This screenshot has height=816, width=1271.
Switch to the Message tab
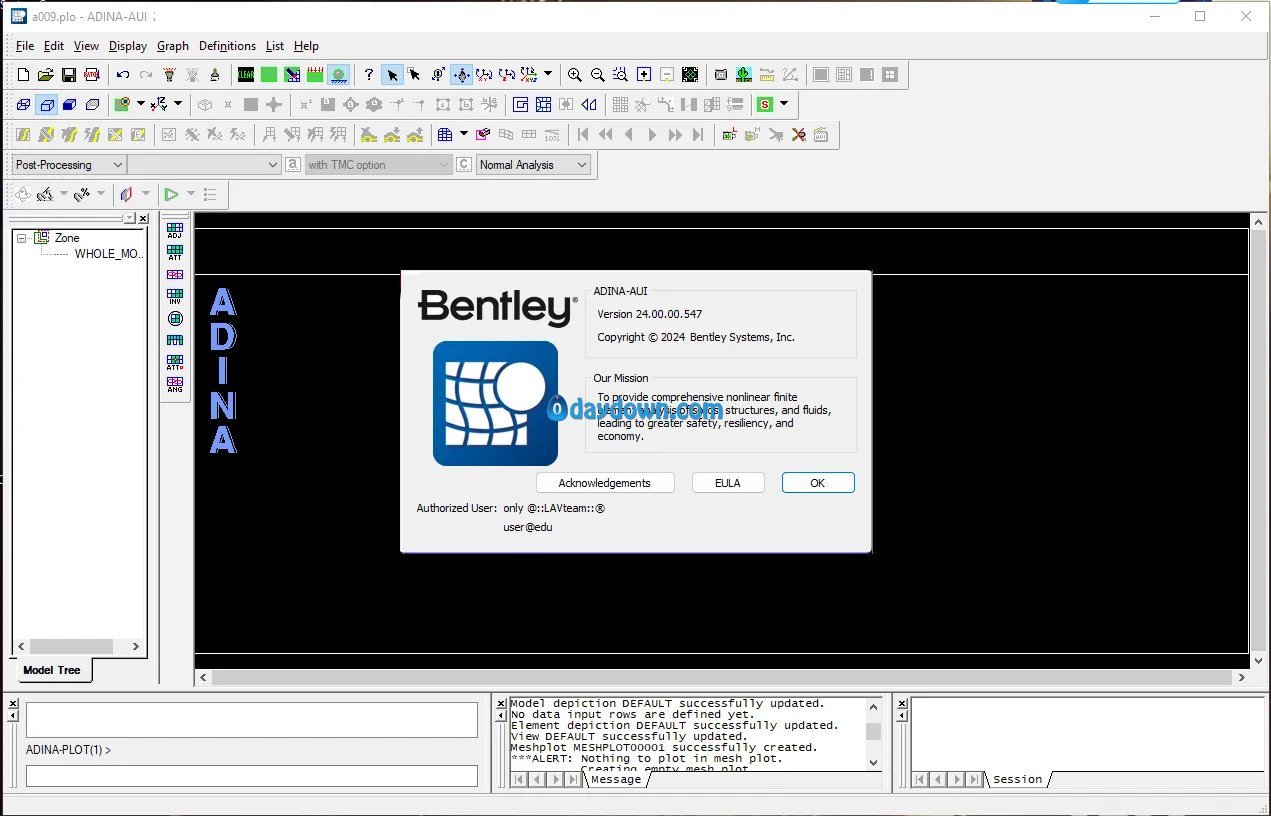(616, 779)
